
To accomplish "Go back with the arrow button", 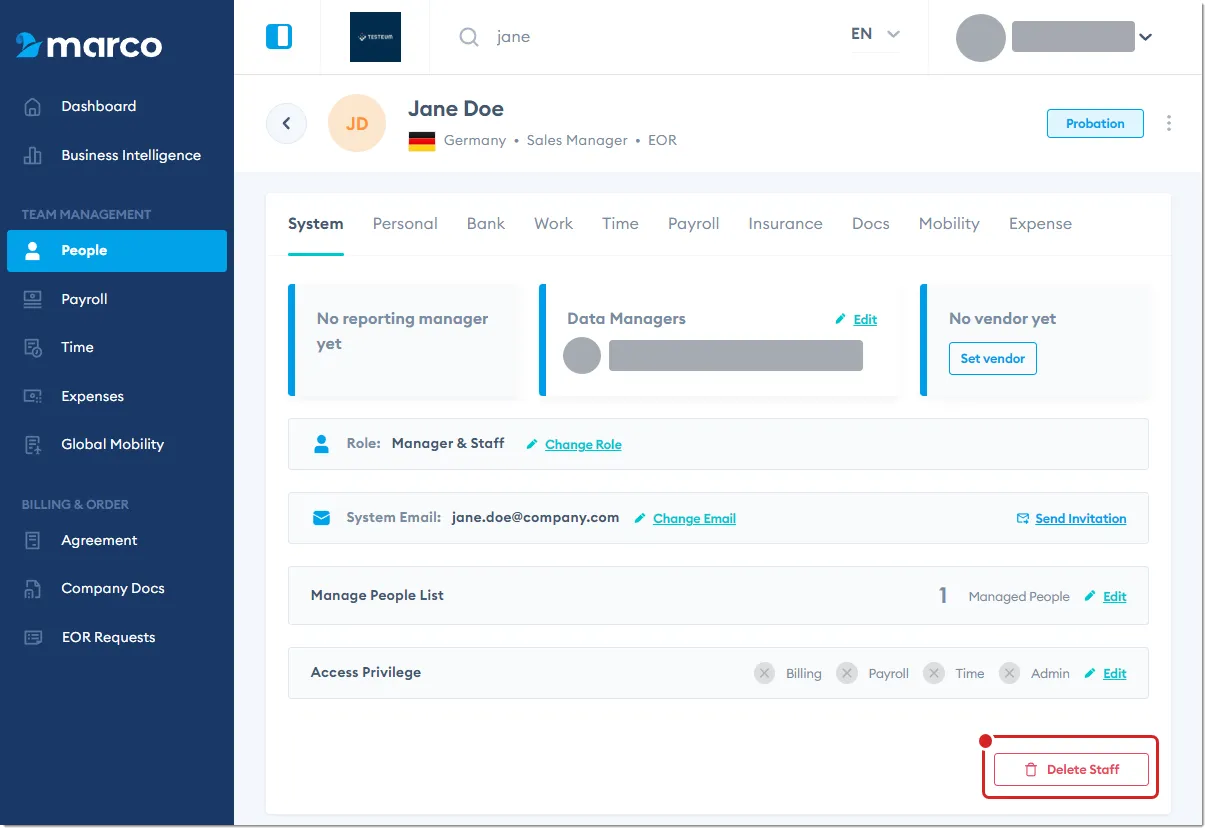I will pyautogui.click(x=286, y=123).
